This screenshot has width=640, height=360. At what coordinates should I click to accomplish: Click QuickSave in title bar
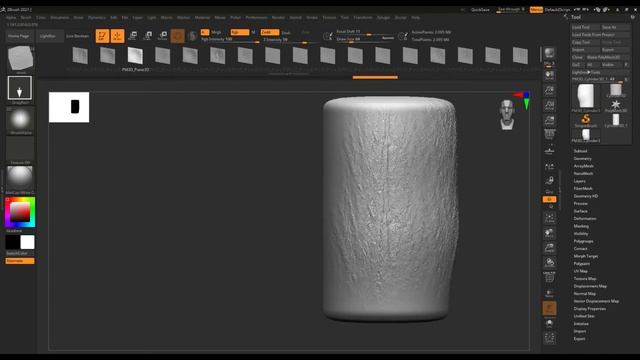coord(480,9)
